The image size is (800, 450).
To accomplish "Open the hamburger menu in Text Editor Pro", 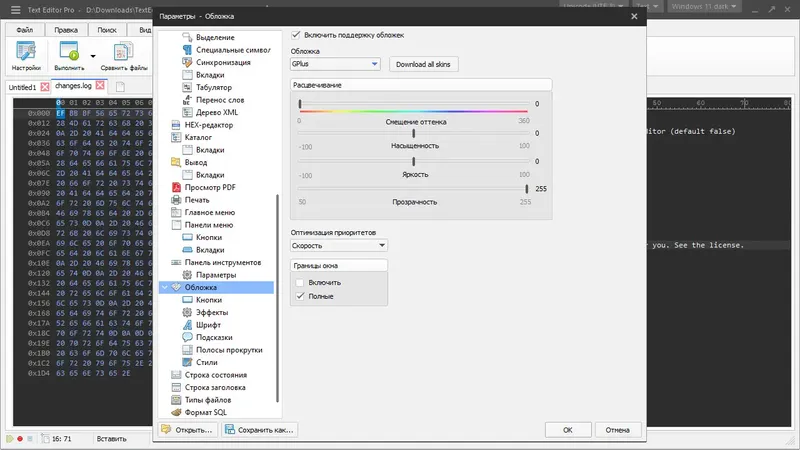I will click(x=16, y=10).
